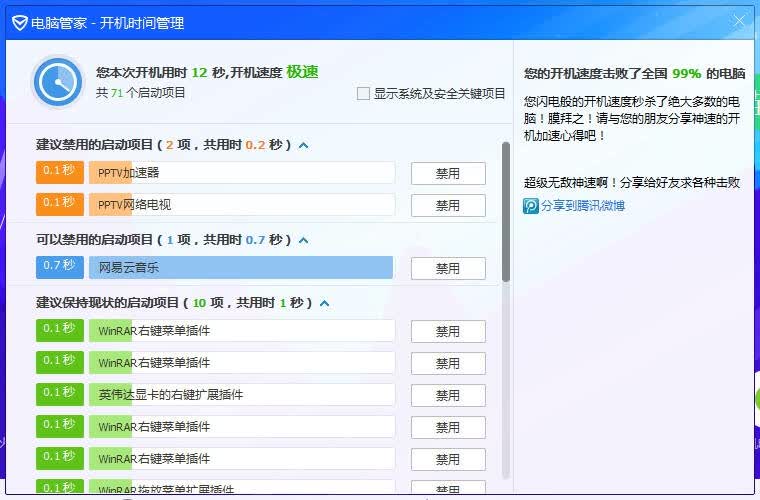Click the orange 0.1秒 badge for PPTV加速器
Viewport: 760px width, 500px height.
pyautogui.click(x=60, y=172)
